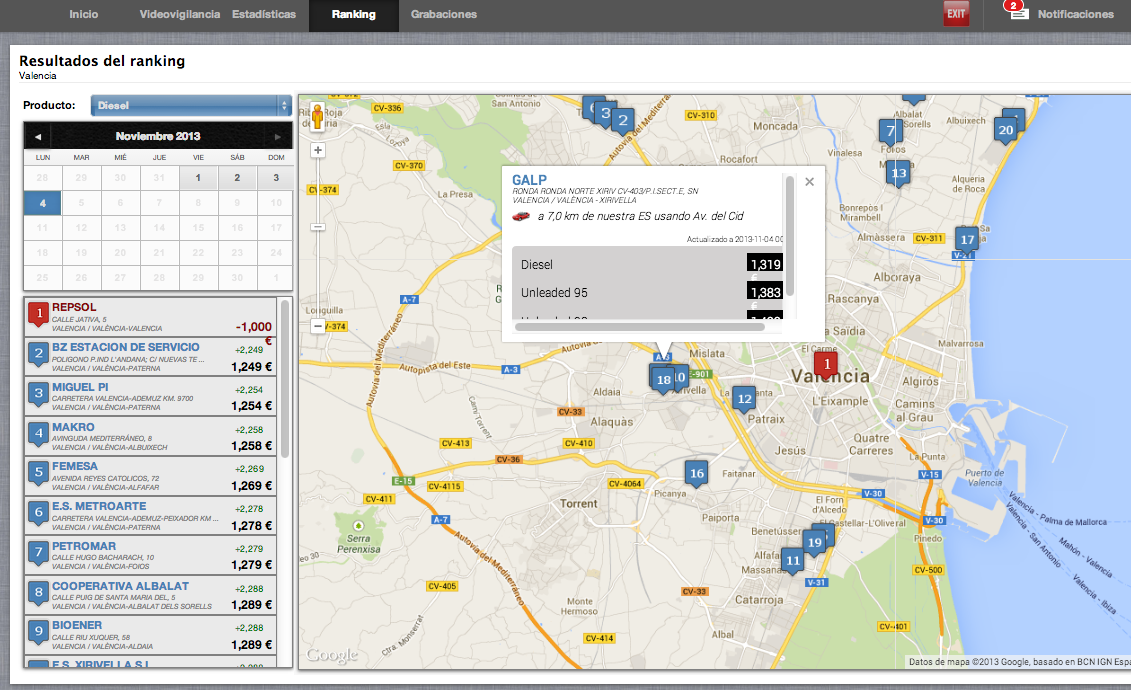
Task: Select November 3 in the calendar
Action: pyautogui.click(x=276, y=177)
